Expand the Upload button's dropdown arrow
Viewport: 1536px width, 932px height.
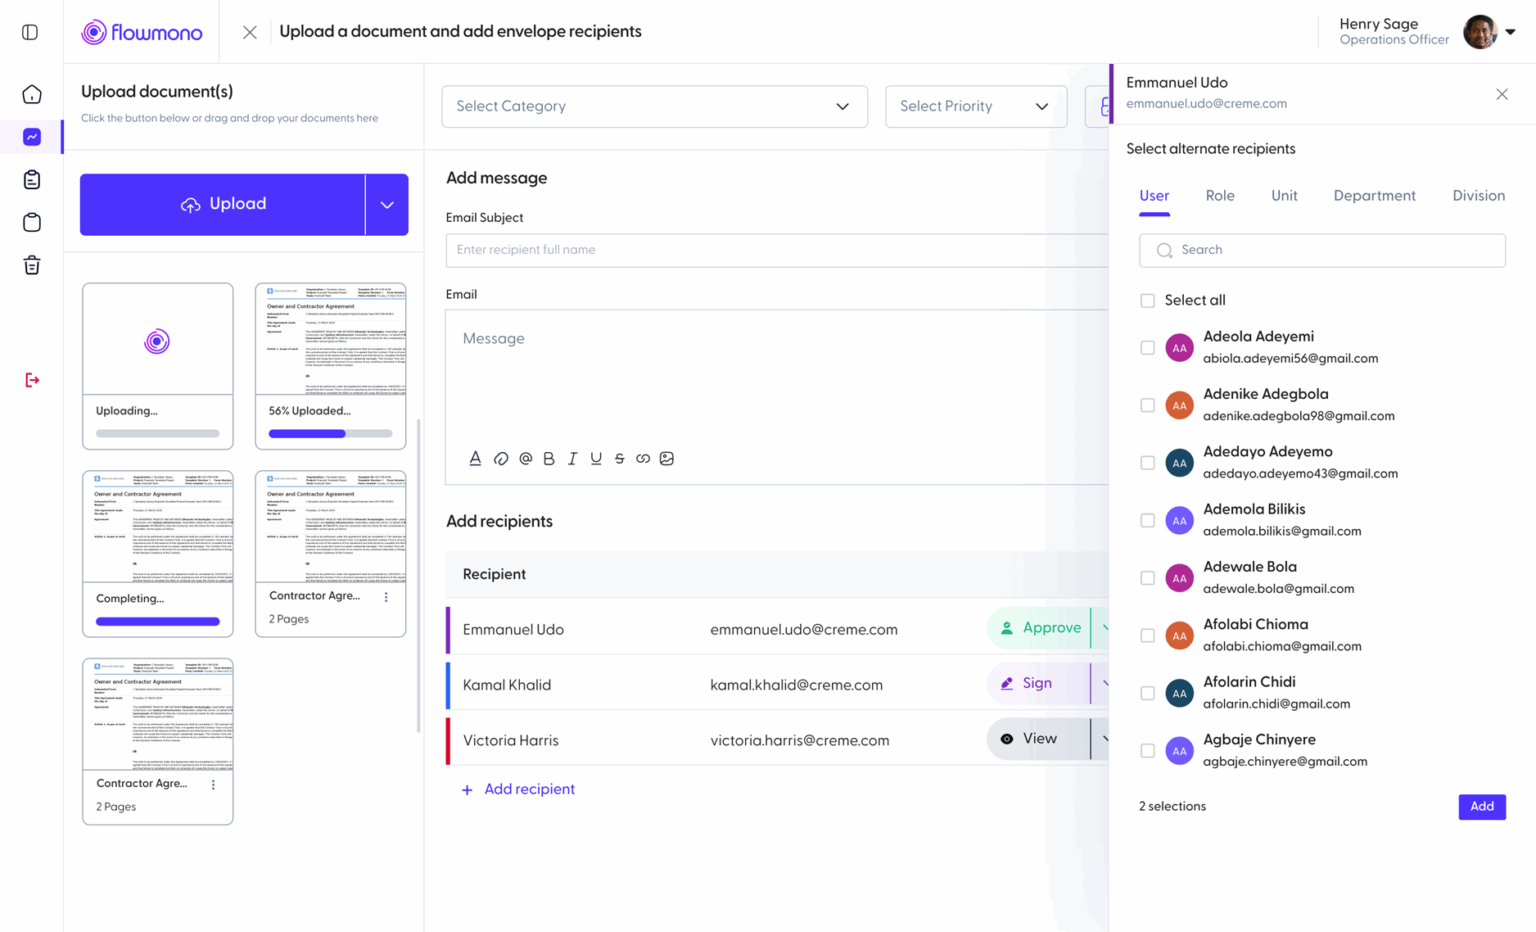coord(387,204)
